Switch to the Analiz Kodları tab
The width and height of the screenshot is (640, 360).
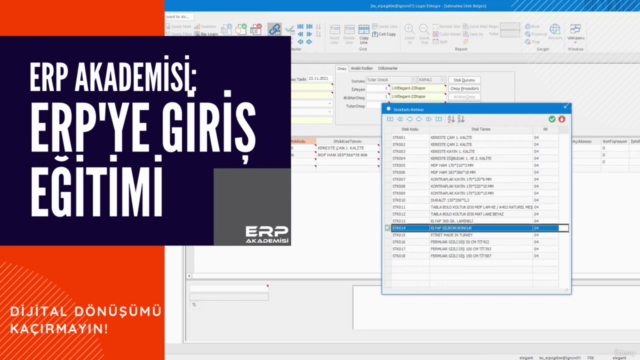coord(362,69)
